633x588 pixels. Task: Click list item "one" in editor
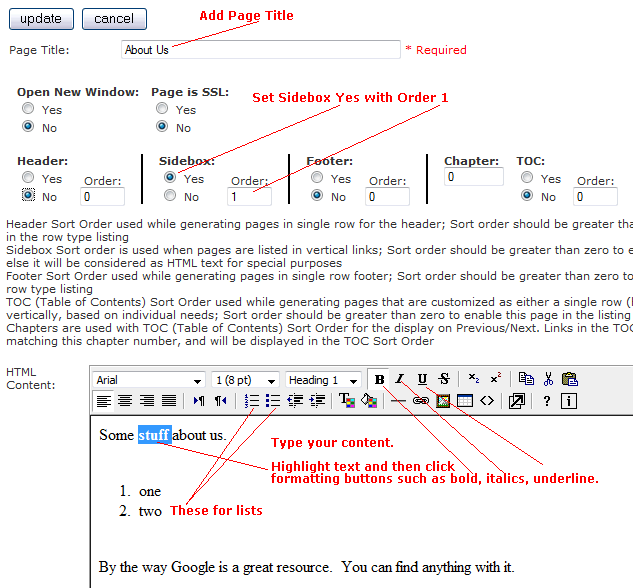point(150,492)
